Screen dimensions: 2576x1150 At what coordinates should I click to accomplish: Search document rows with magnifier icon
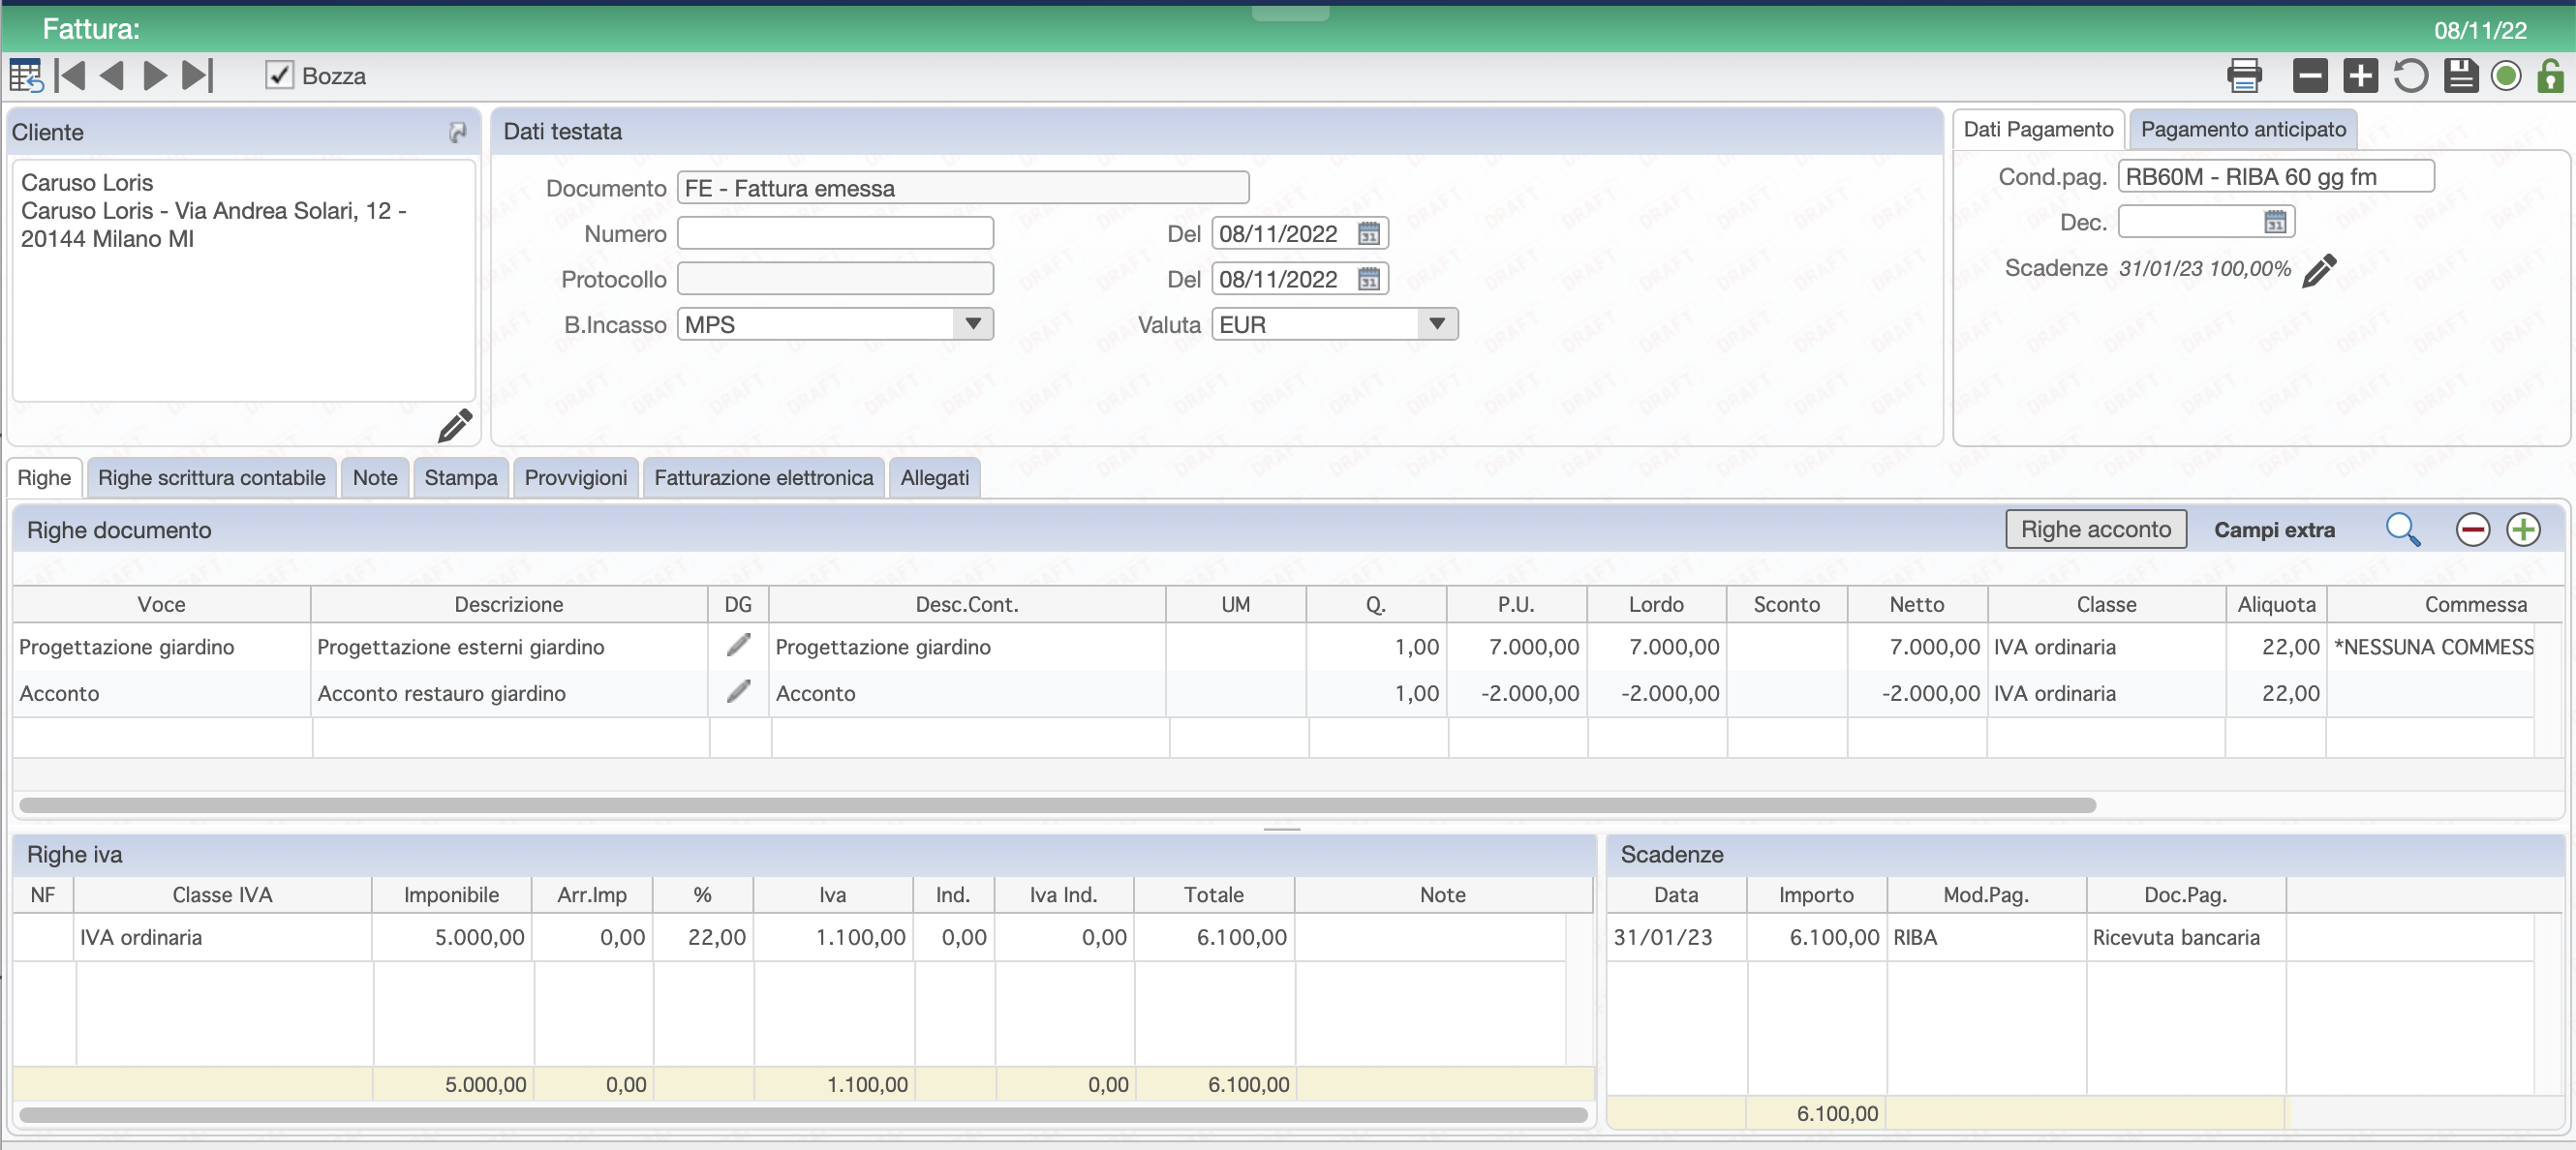click(x=2403, y=530)
